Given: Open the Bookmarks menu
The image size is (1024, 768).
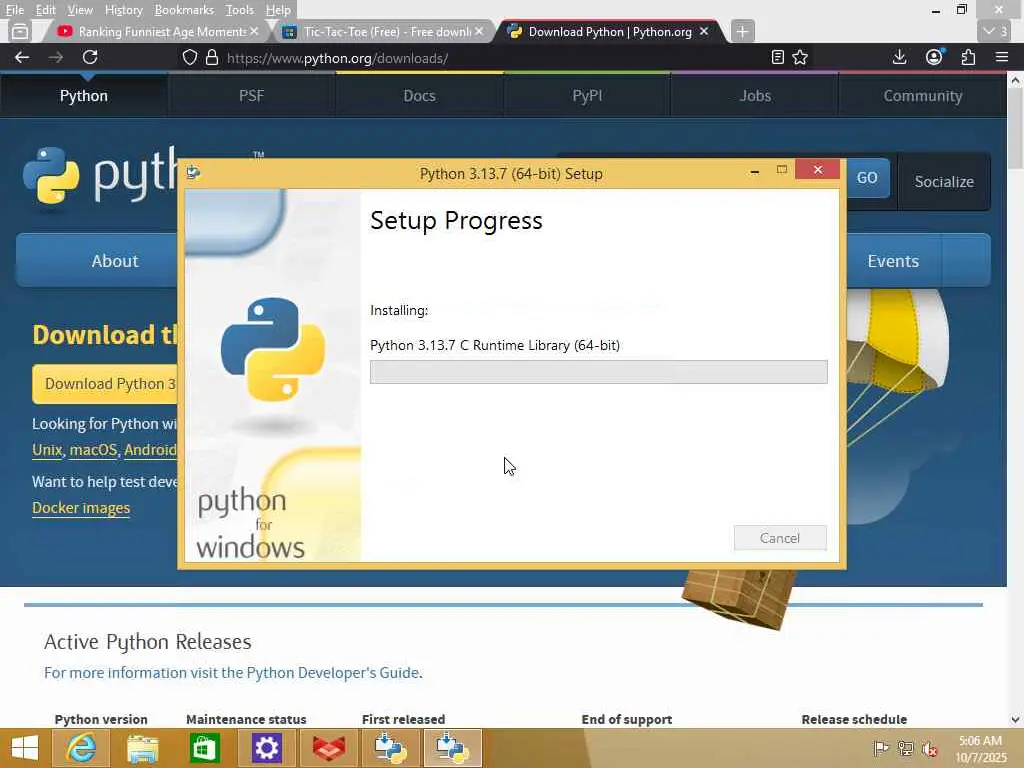Looking at the screenshot, I should click(184, 10).
